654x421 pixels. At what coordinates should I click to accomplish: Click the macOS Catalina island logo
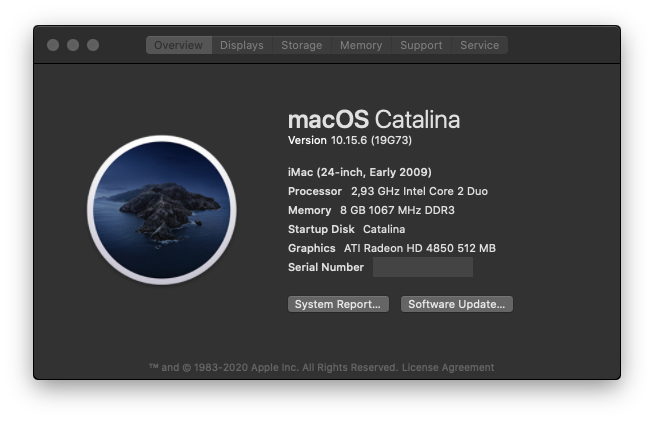162,210
